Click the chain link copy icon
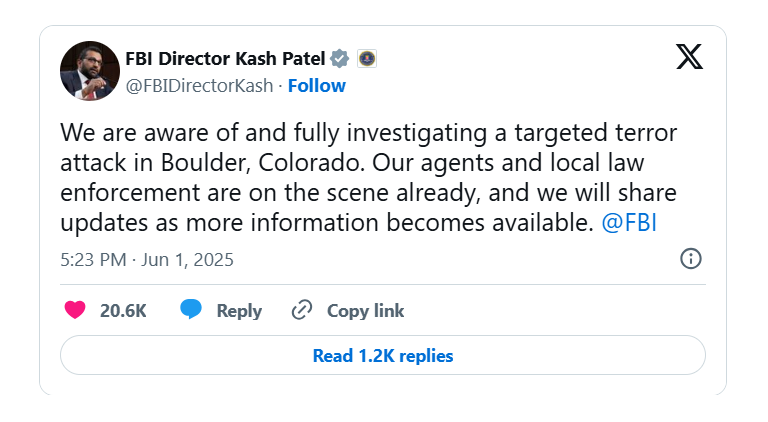 coord(302,310)
